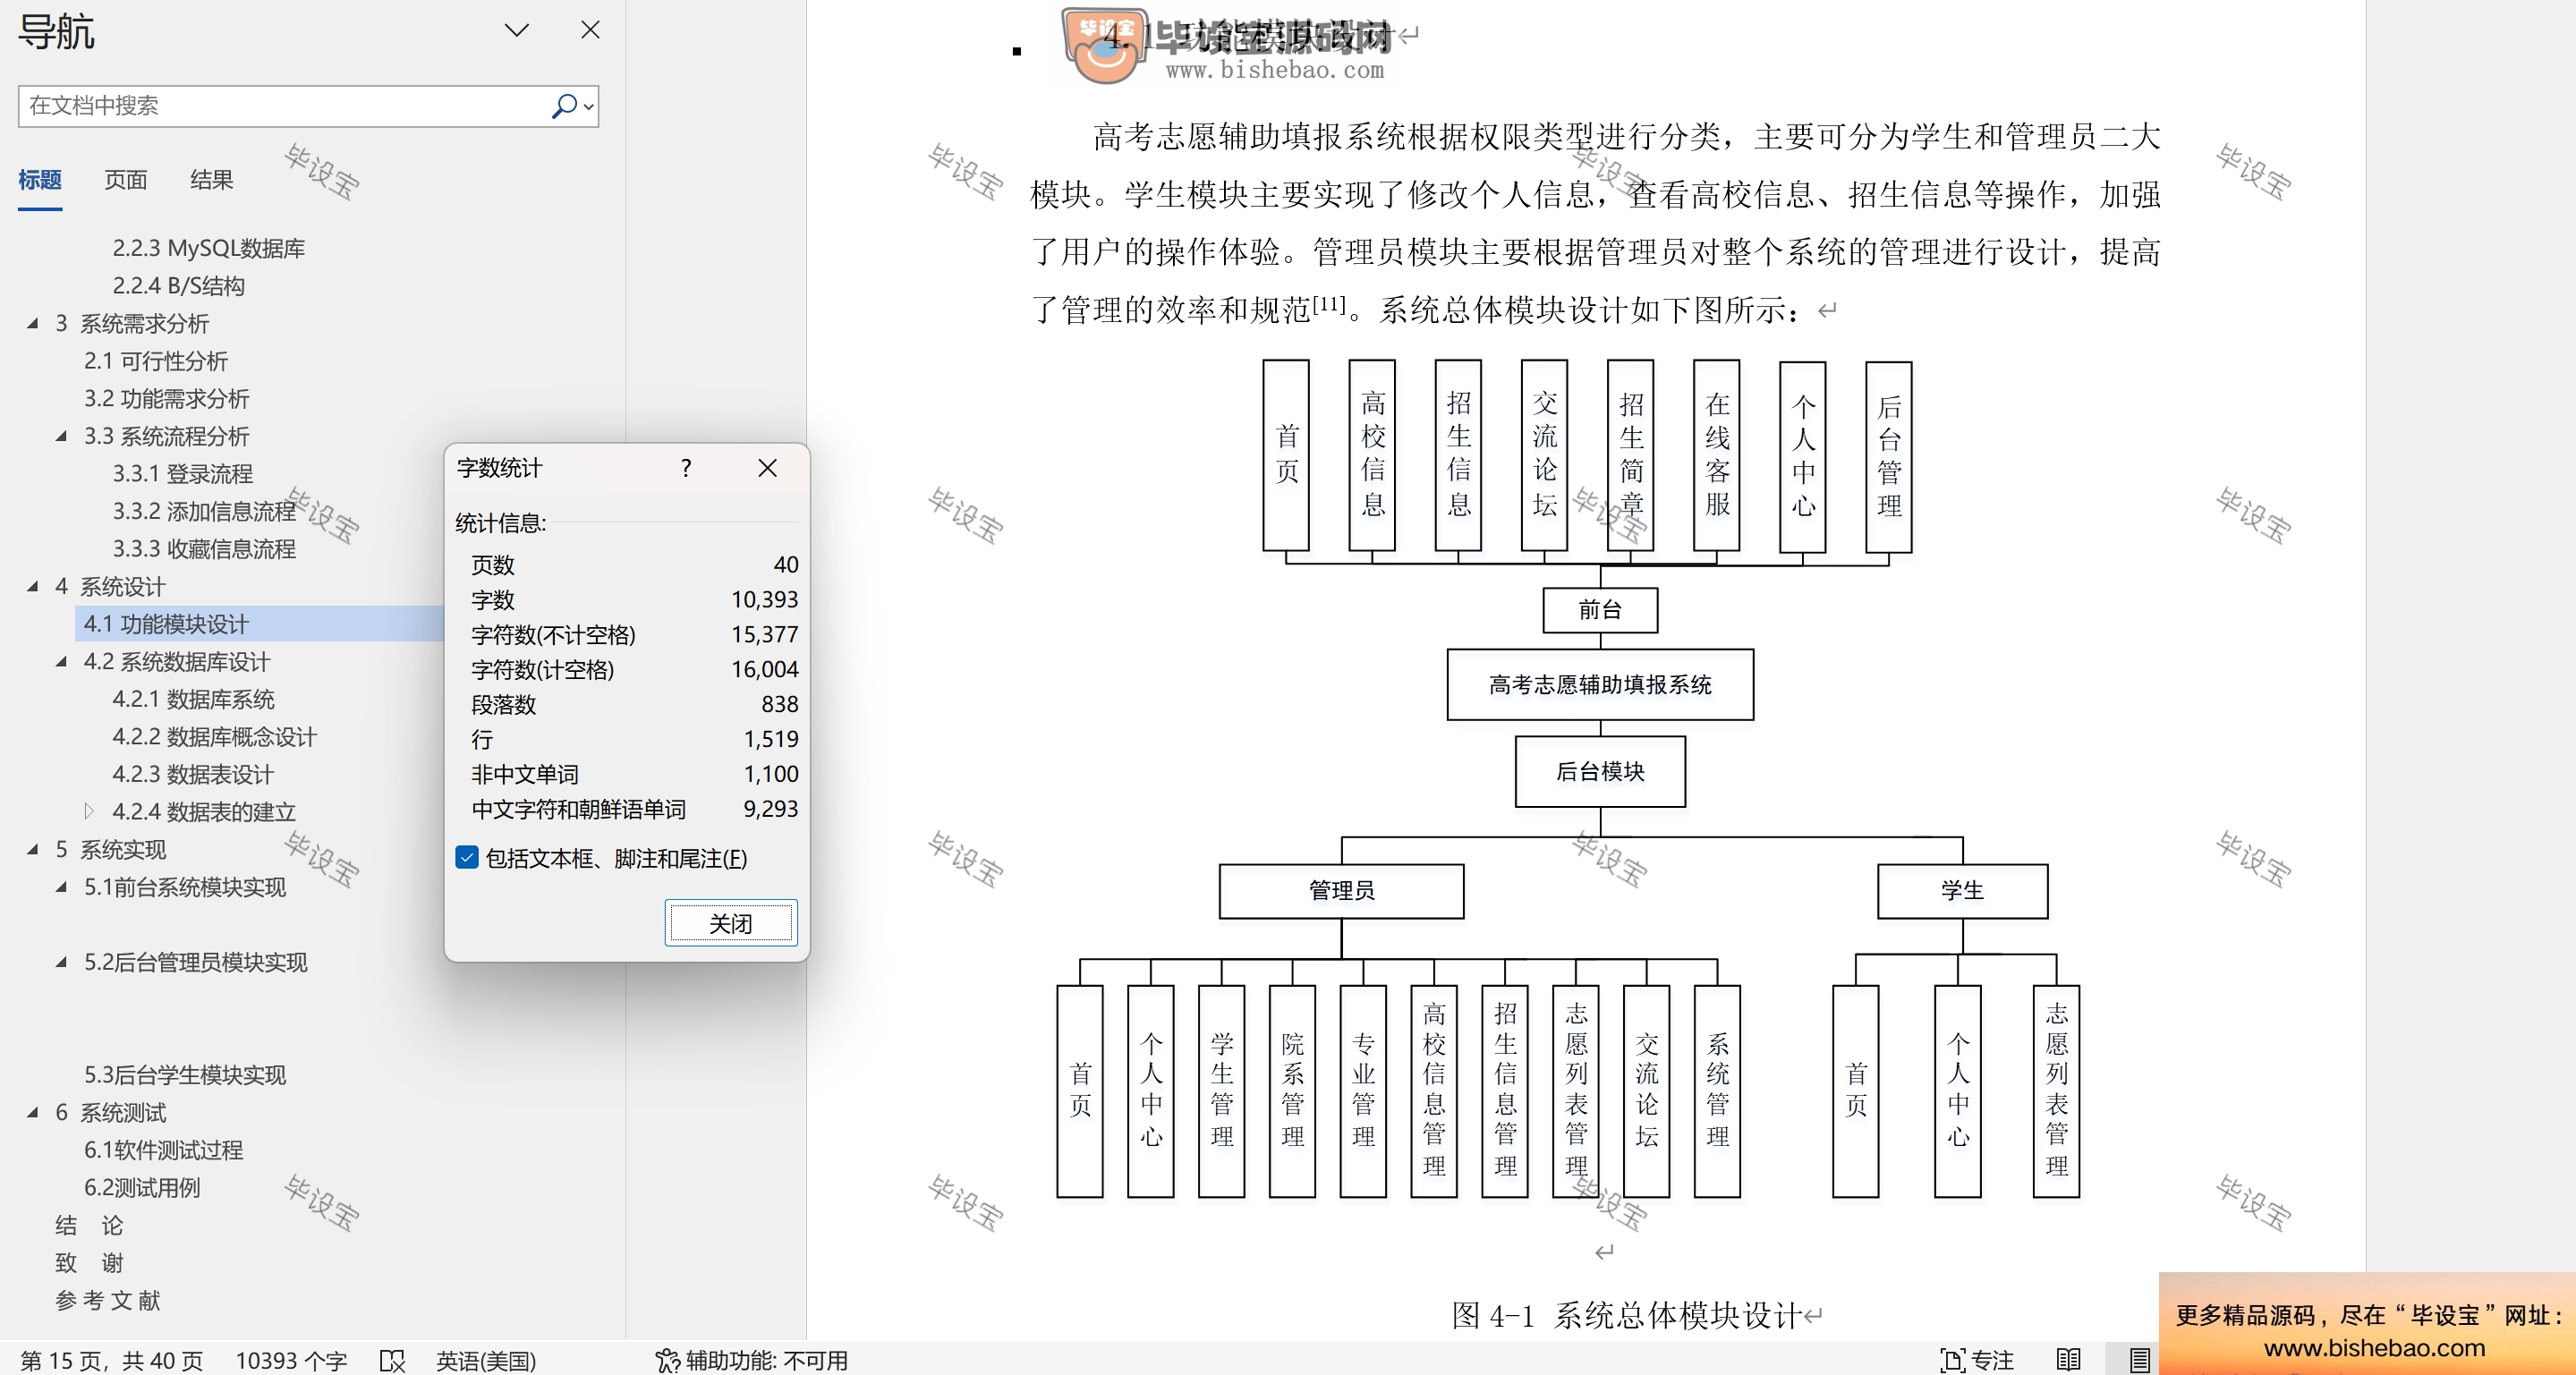Image resolution: width=2576 pixels, height=1375 pixels.
Task: Click the 管理员 box in diagram
Action: (1341, 890)
